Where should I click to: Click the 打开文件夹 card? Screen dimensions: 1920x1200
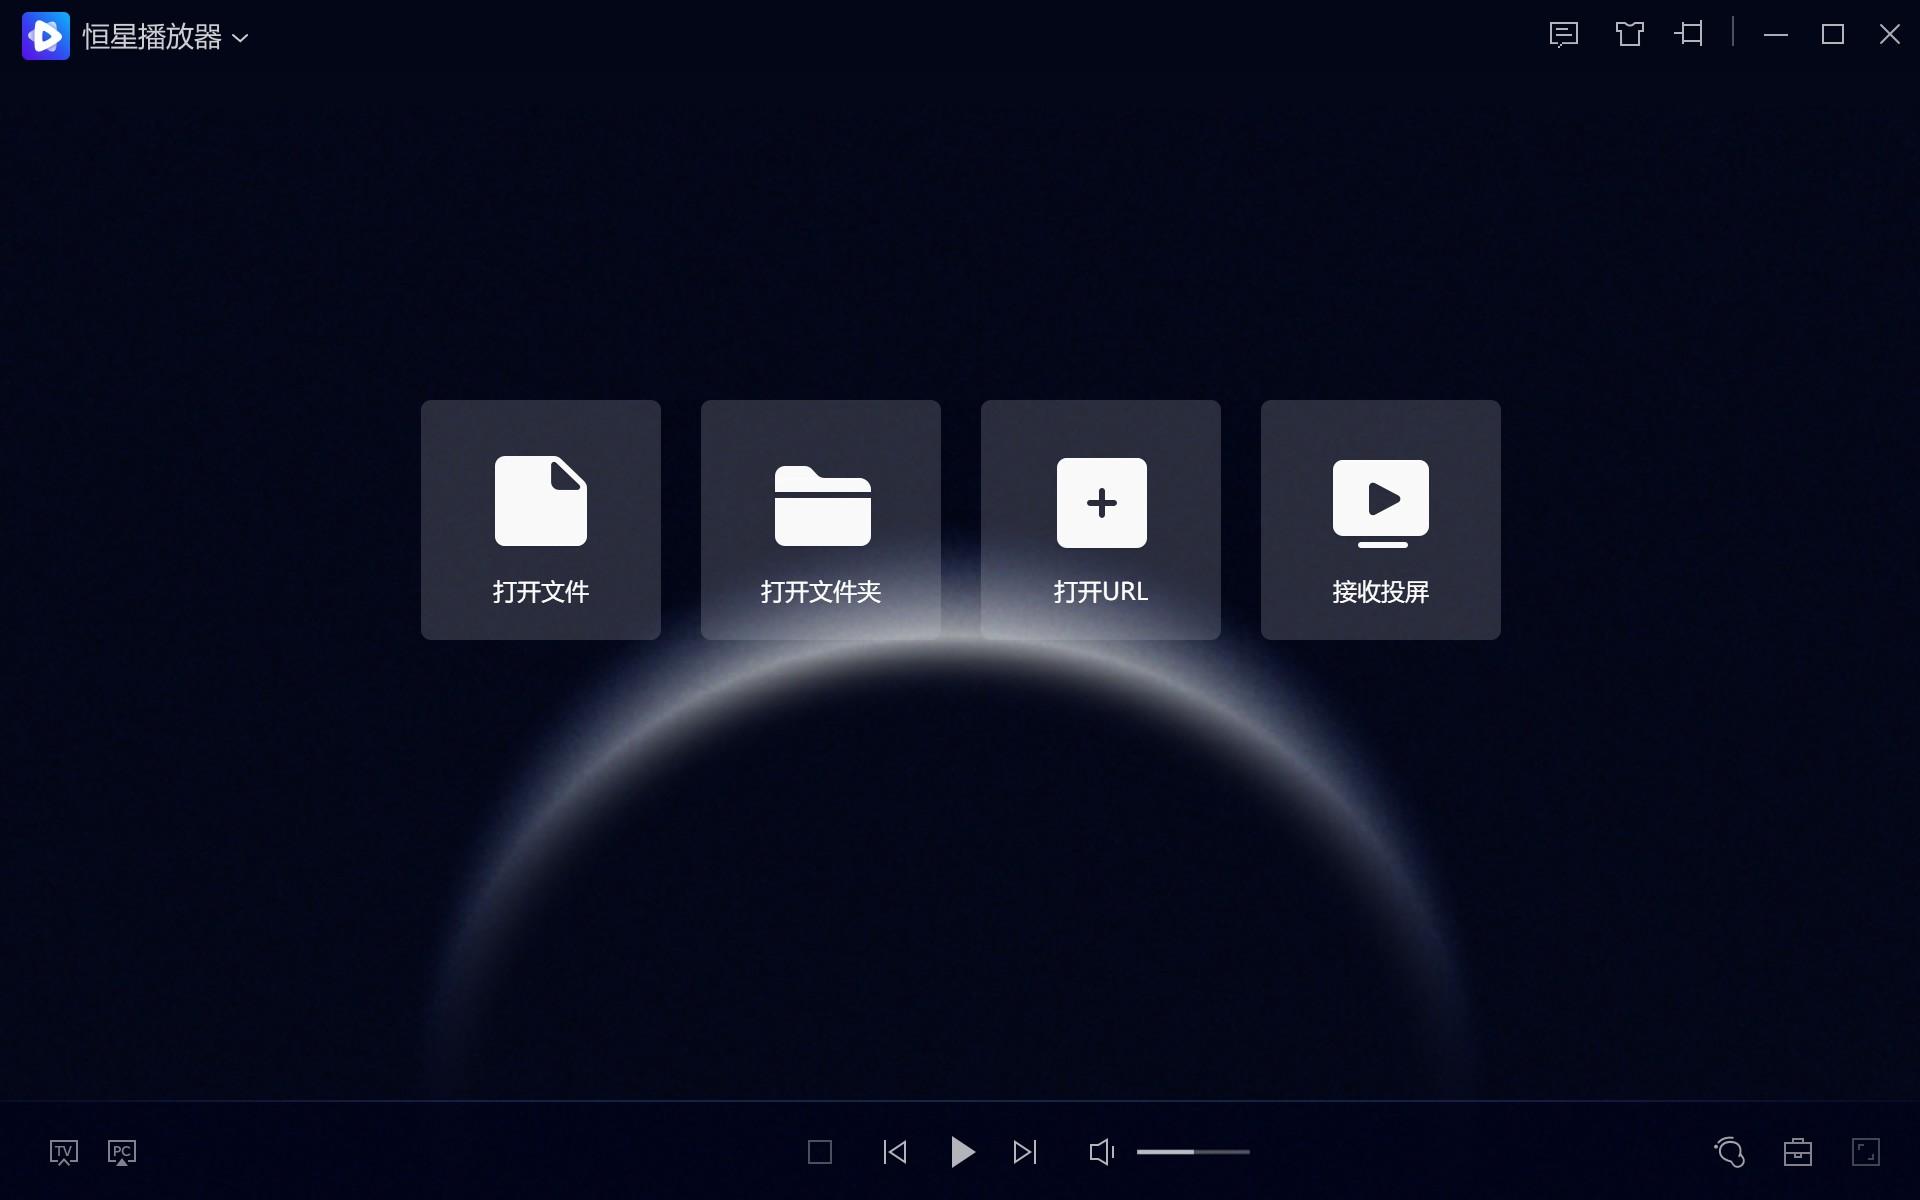coord(821,520)
